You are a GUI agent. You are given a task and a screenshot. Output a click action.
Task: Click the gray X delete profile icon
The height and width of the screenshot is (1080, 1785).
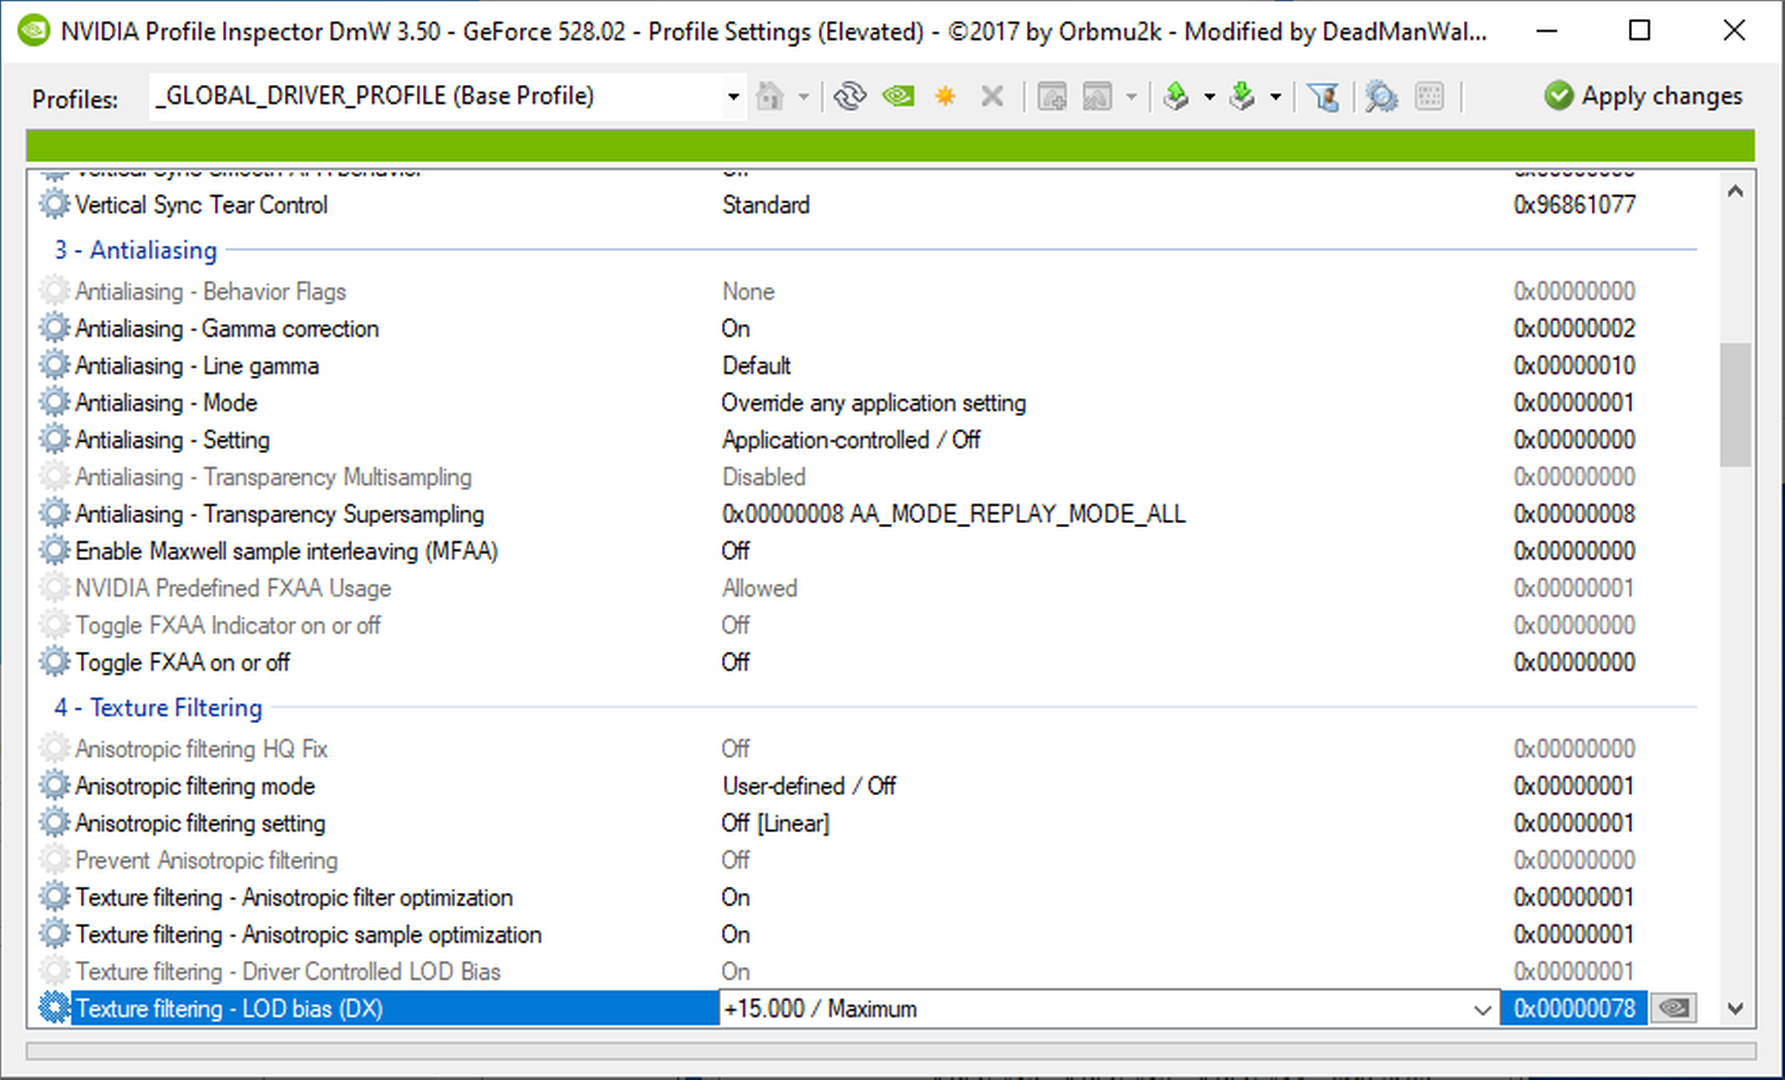click(x=992, y=96)
